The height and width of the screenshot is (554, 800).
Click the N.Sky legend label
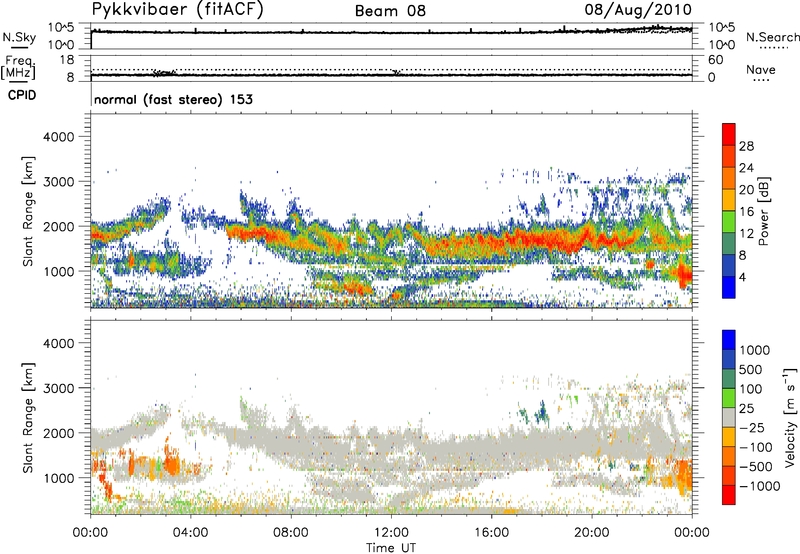click(x=19, y=37)
